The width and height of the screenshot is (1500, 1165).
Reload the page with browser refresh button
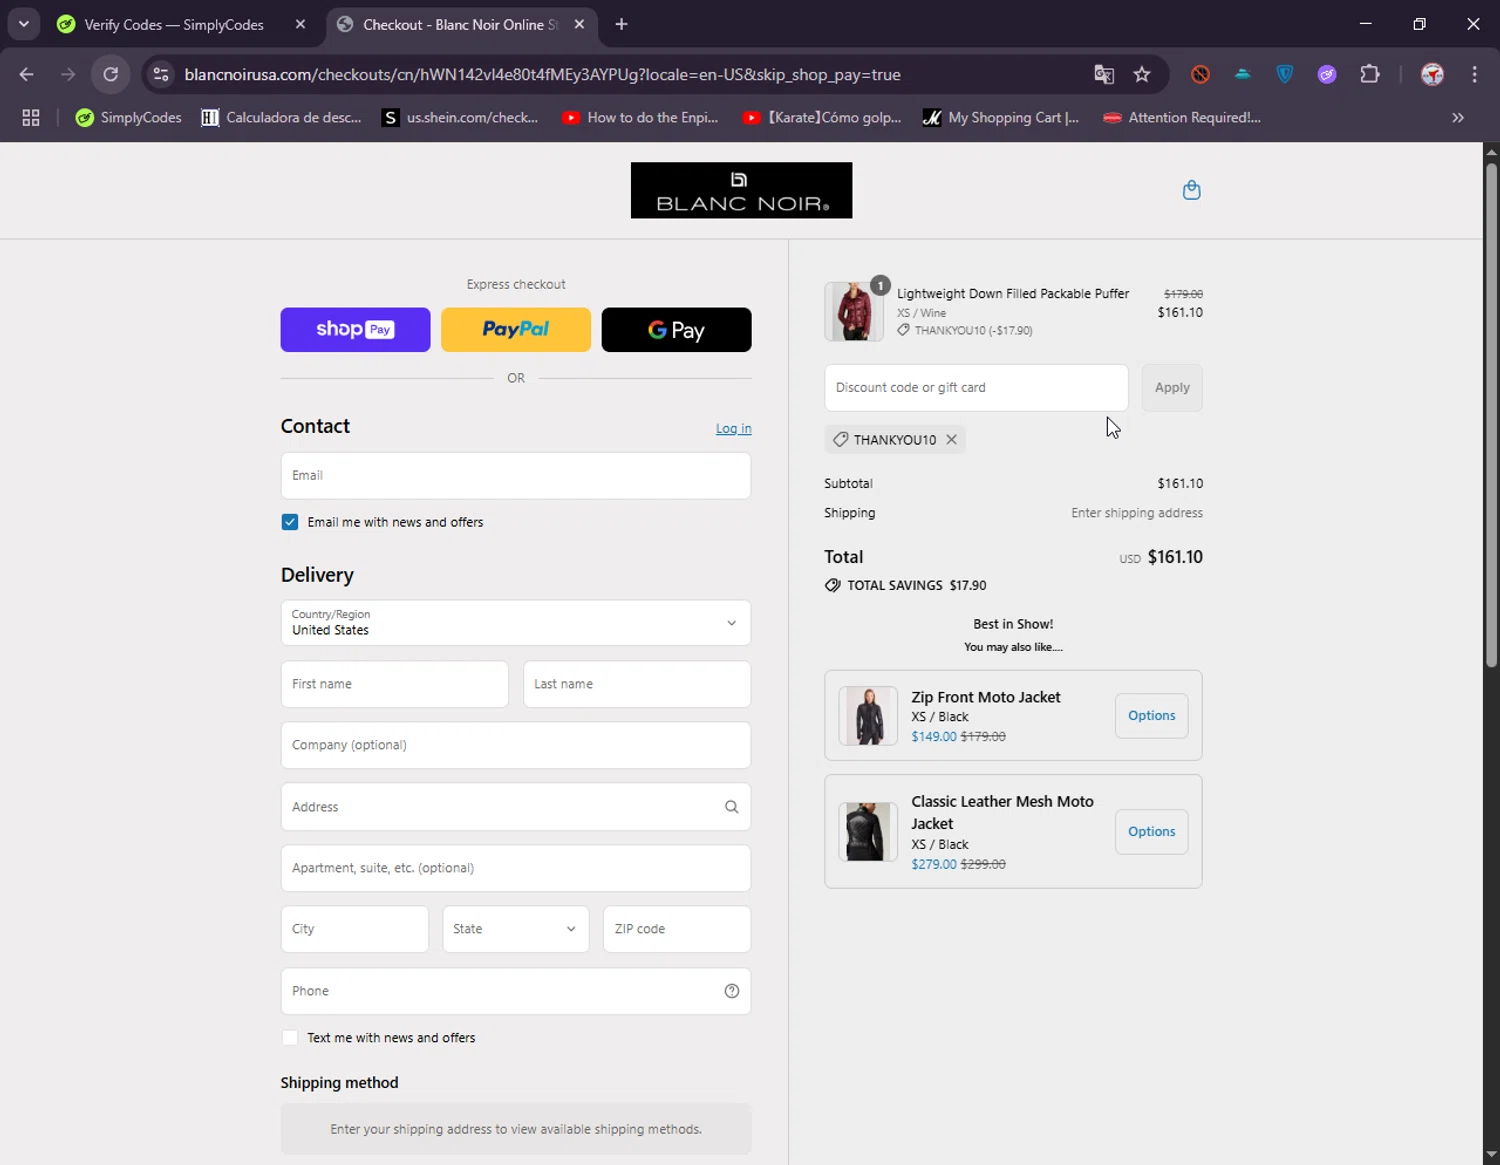pos(111,74)
